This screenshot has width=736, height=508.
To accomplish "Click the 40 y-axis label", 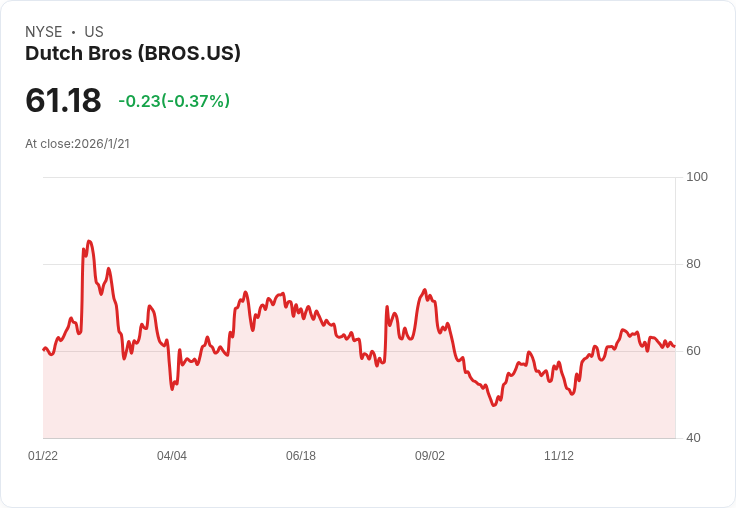I will point(693,438).
